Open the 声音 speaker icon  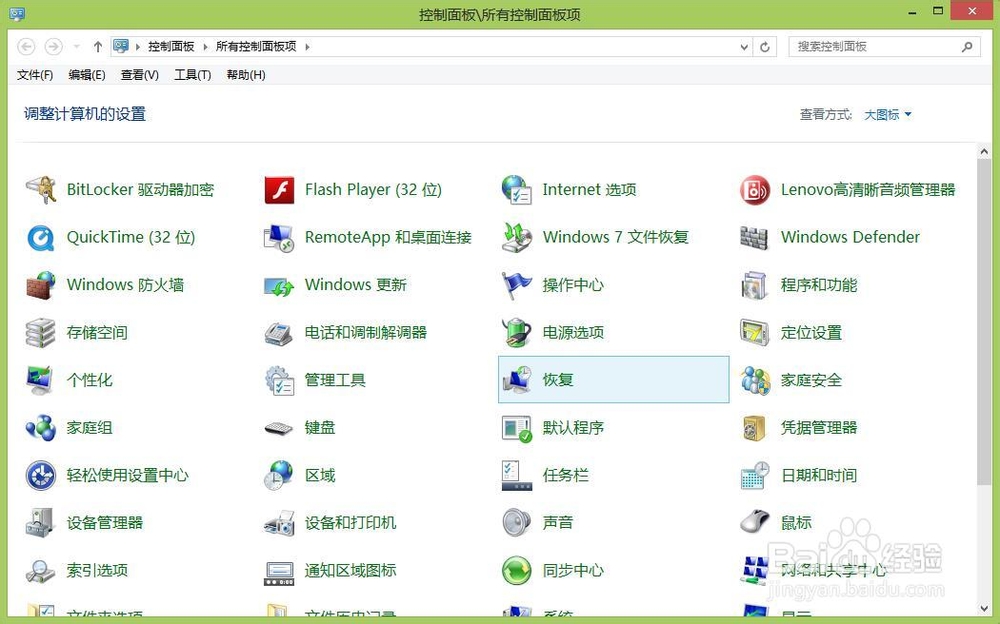tap(517, 523)
